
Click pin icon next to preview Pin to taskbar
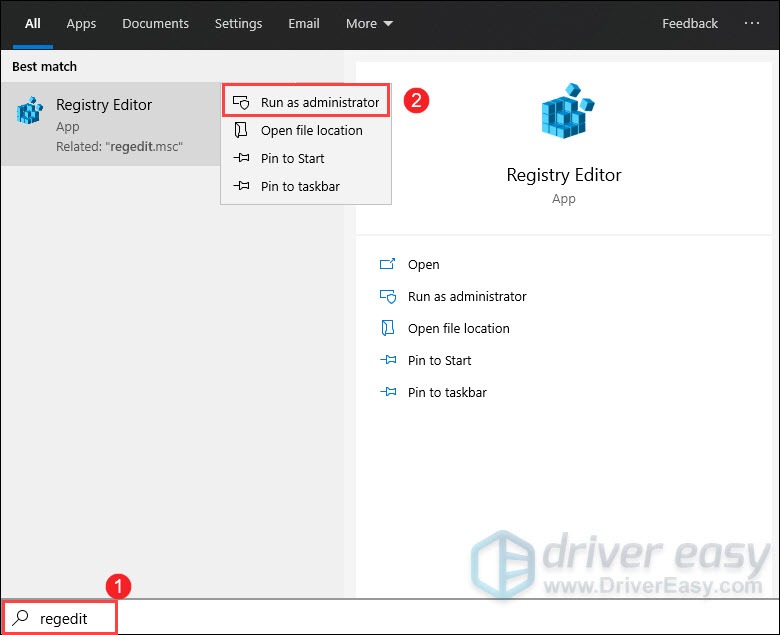[x=388, y=392]
